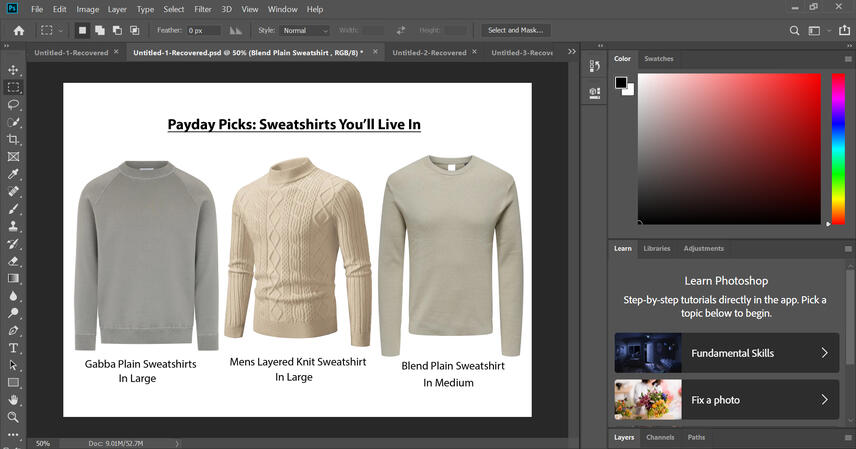The height and width of the screenshot is (449, 856).
Task: Open the Style dropdown set to Normal
Action: (x=305, y=31)
